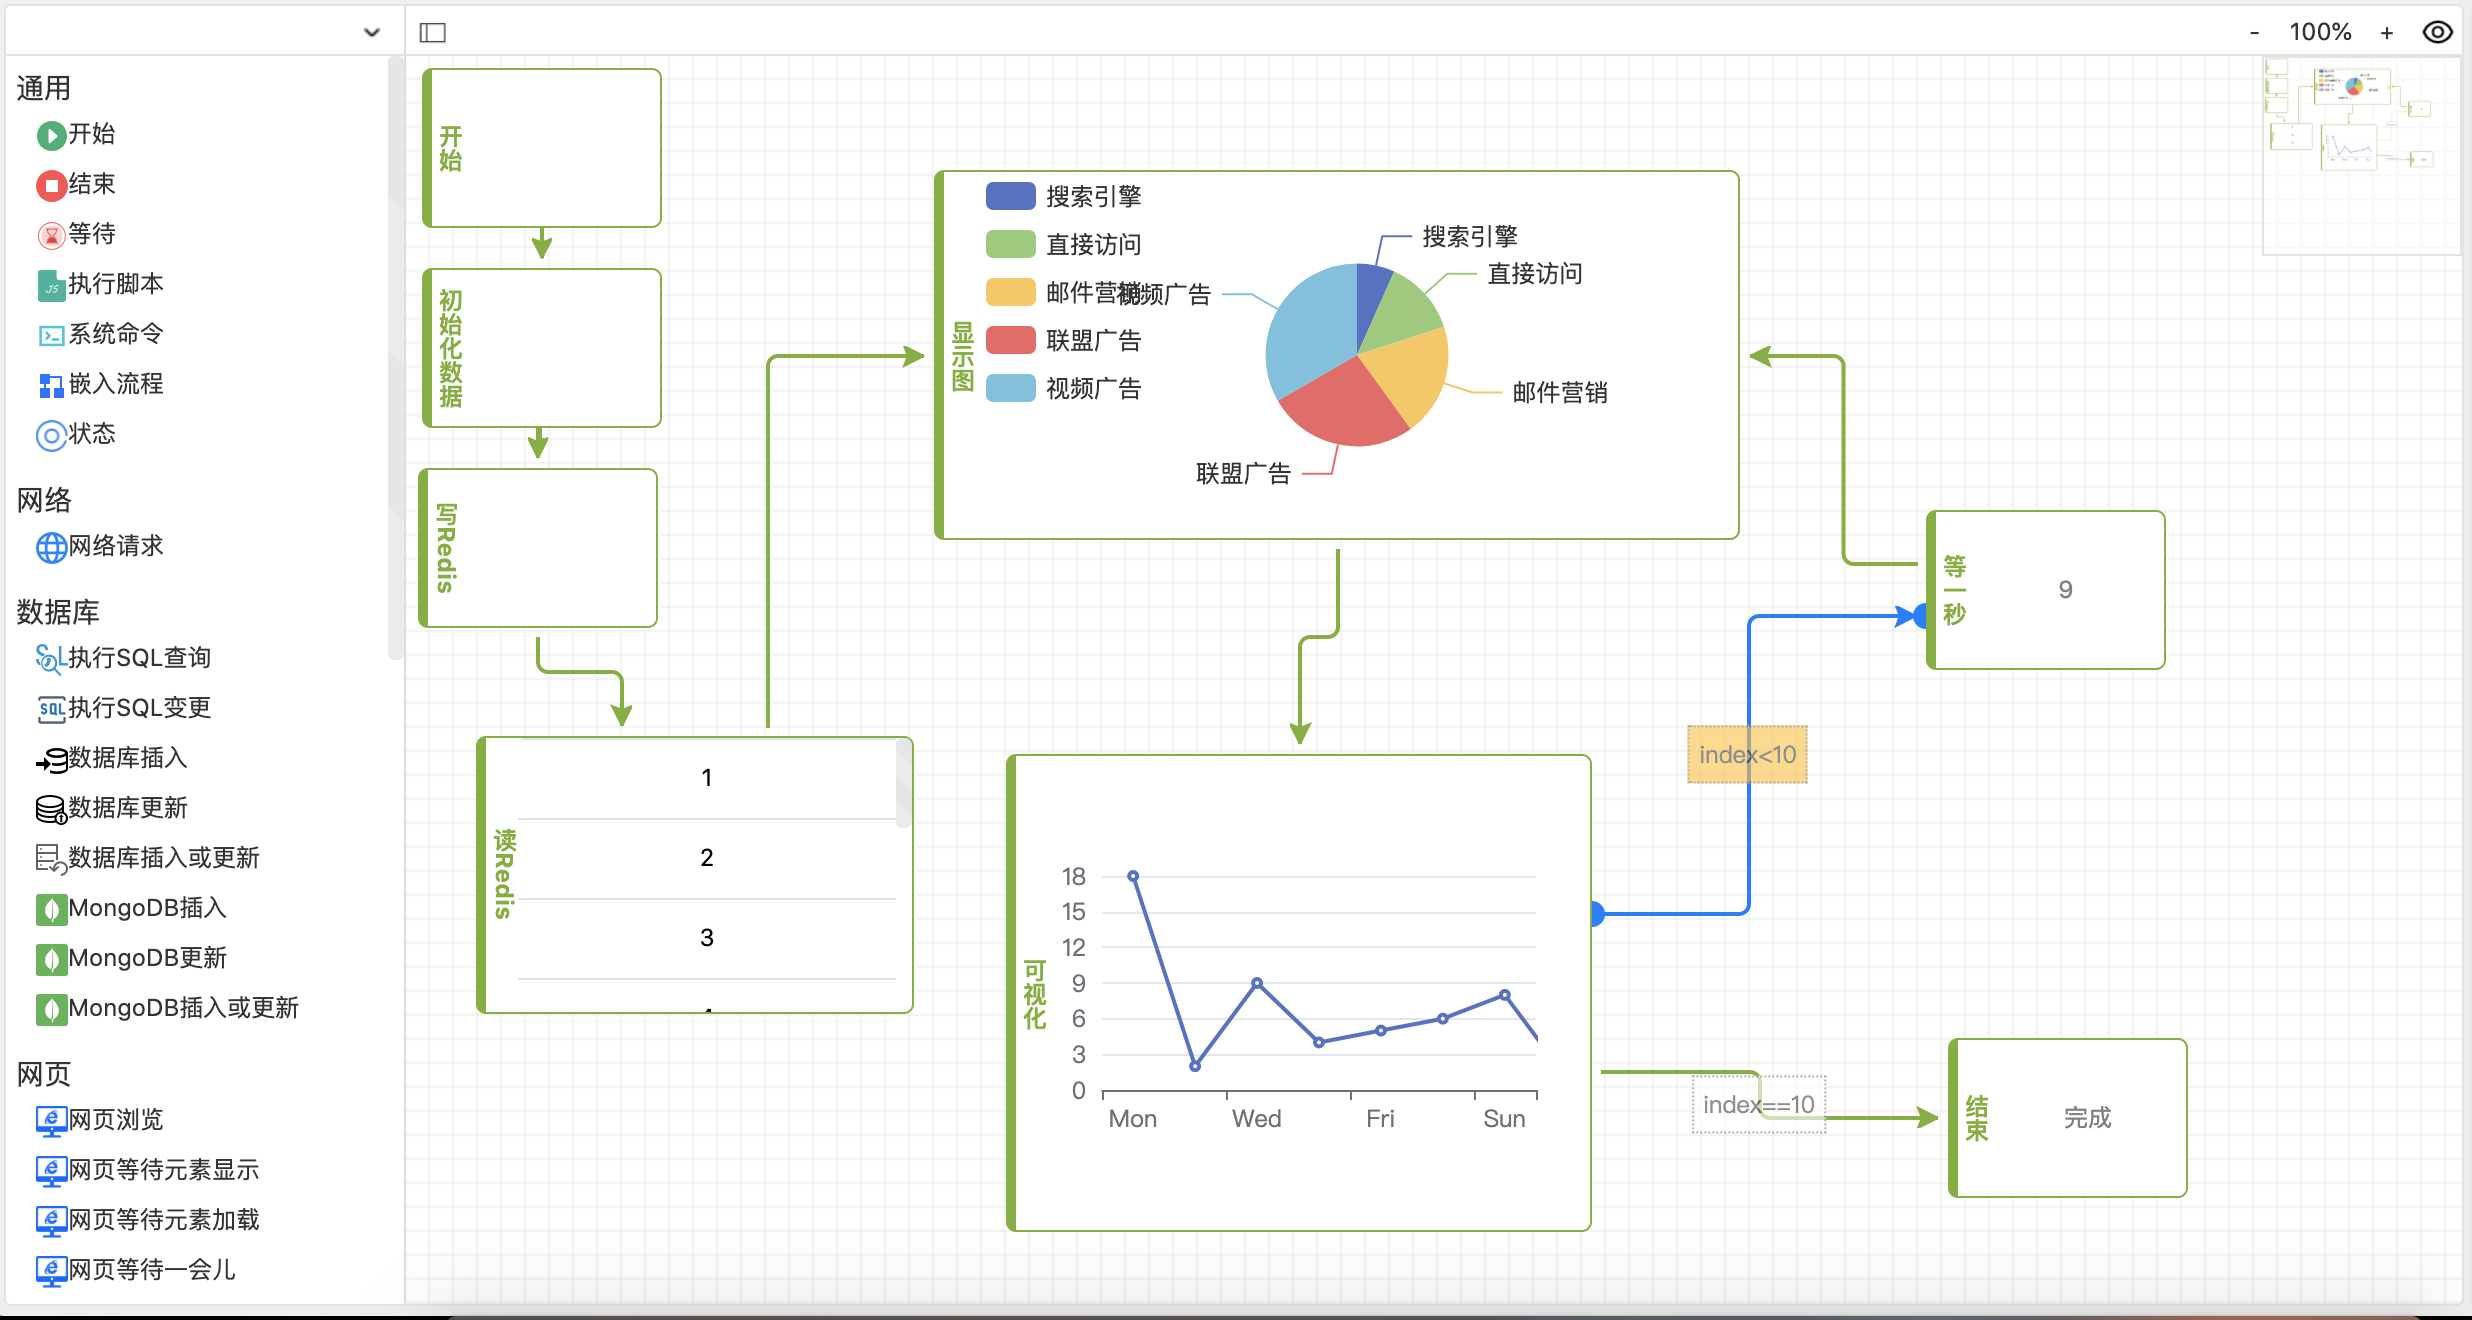Click the Network Request (网络请求) globe icon
Image resolution: width=2472 pixels, height=1320 pixels.
click(x=51, y=547)
